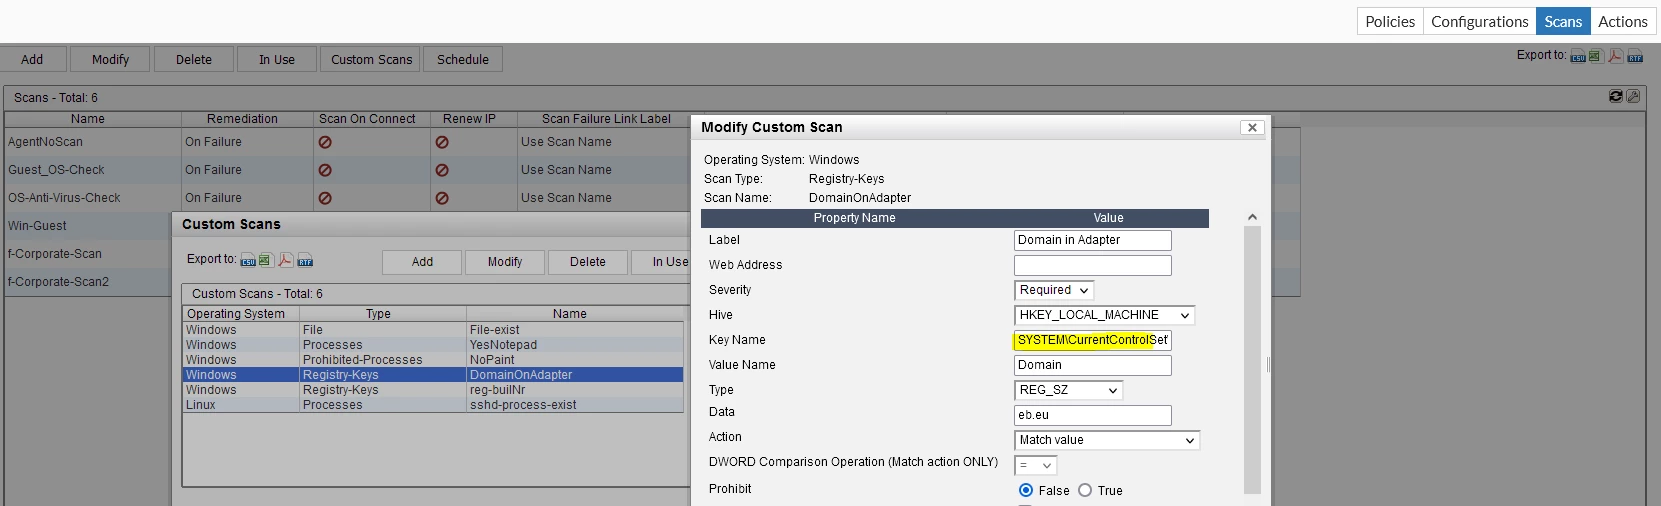Switch to the Scans tab
Screen dimensions: 1661x506
(x=1563, y=21)
